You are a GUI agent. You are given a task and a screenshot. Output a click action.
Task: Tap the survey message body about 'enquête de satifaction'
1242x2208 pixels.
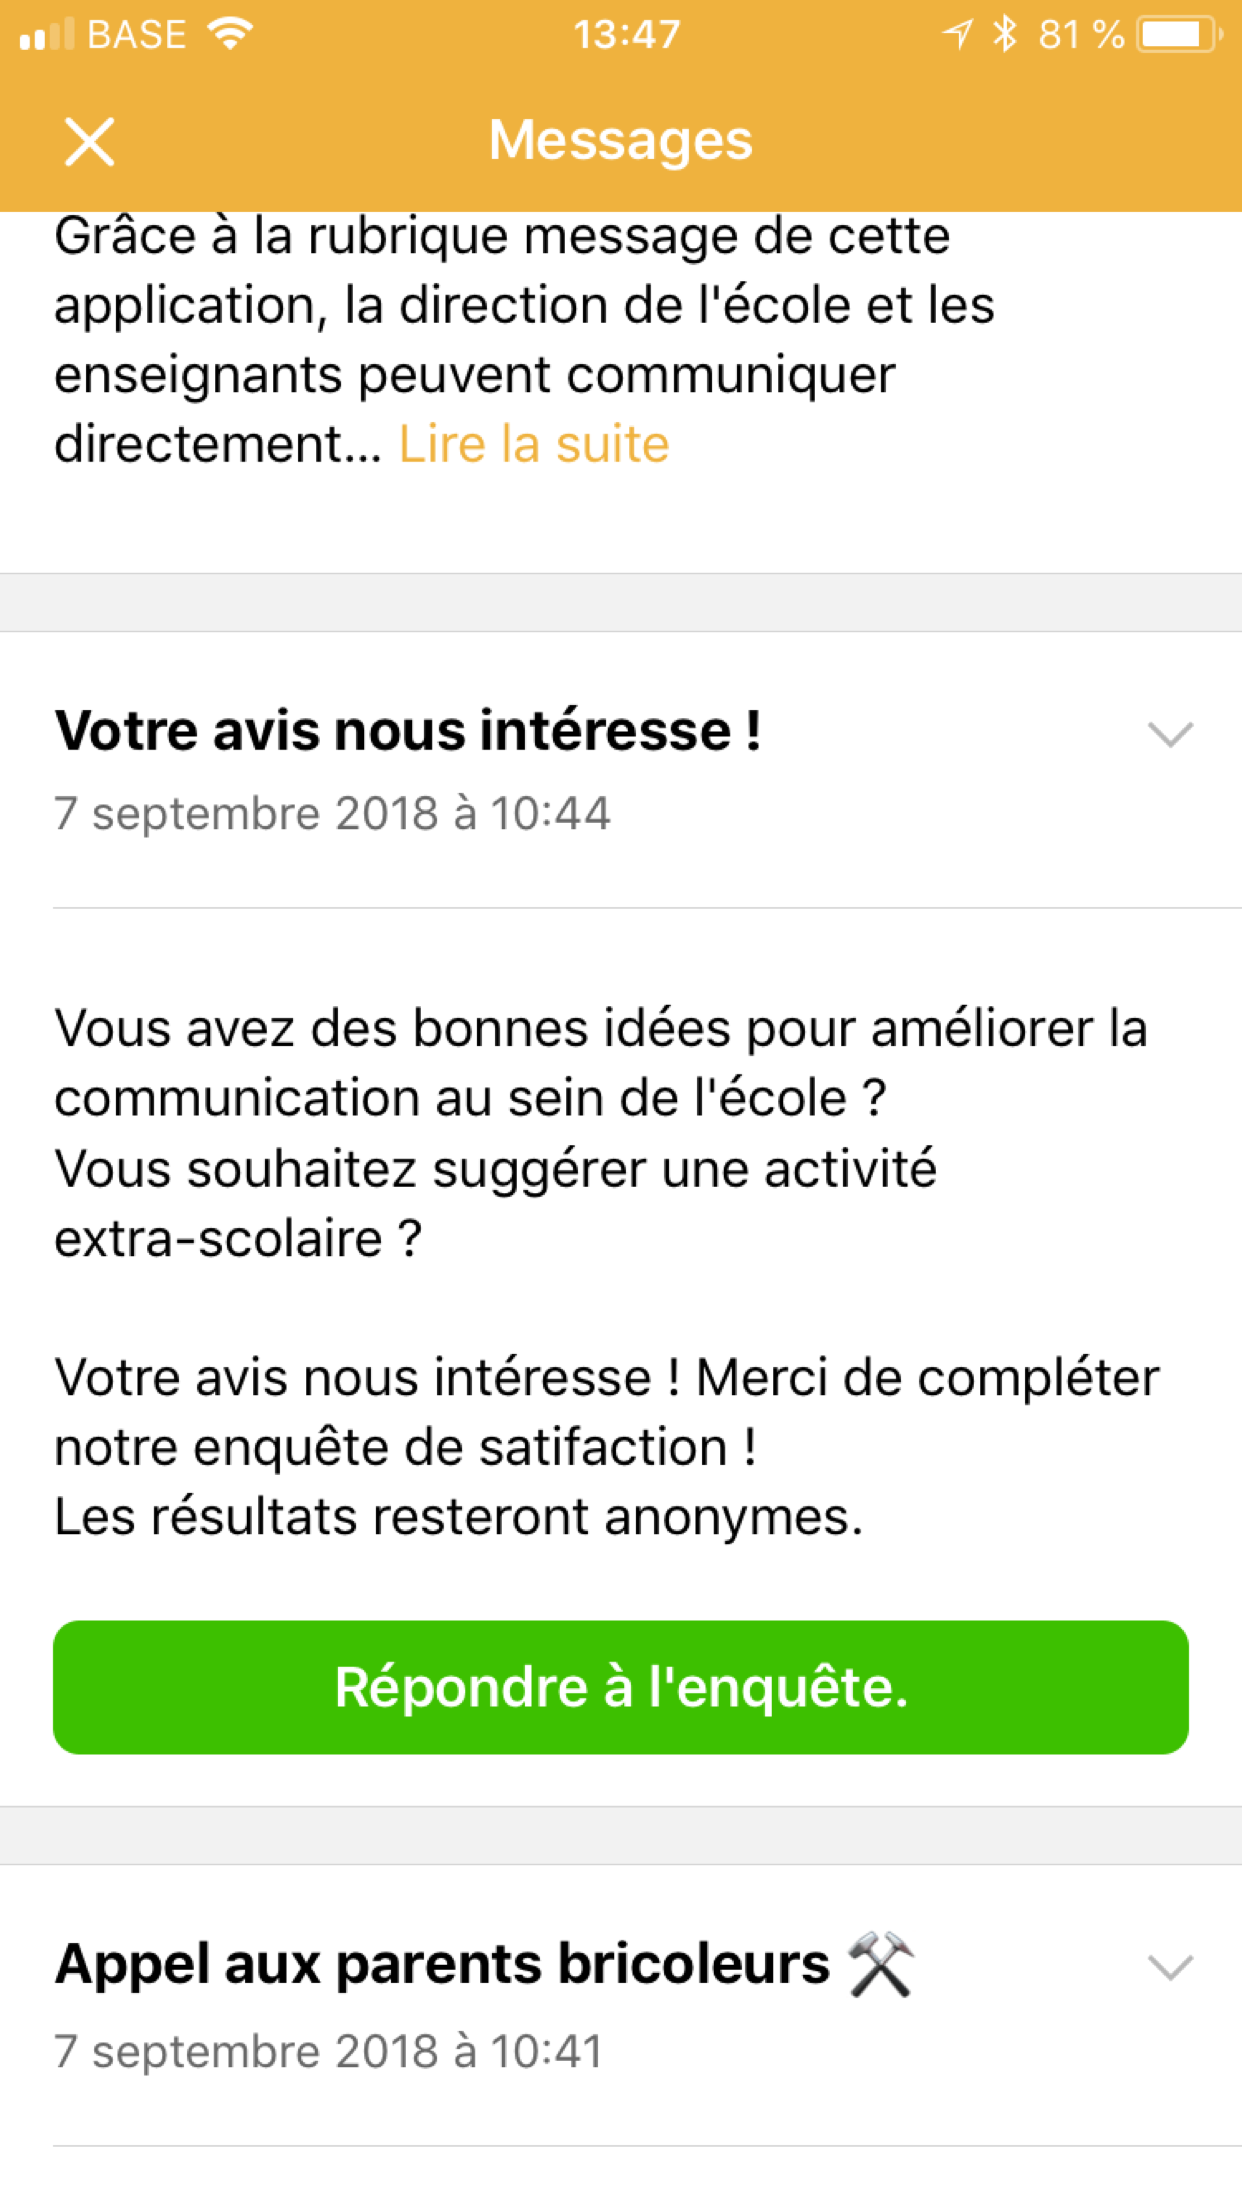click(x=607, y=1447)
